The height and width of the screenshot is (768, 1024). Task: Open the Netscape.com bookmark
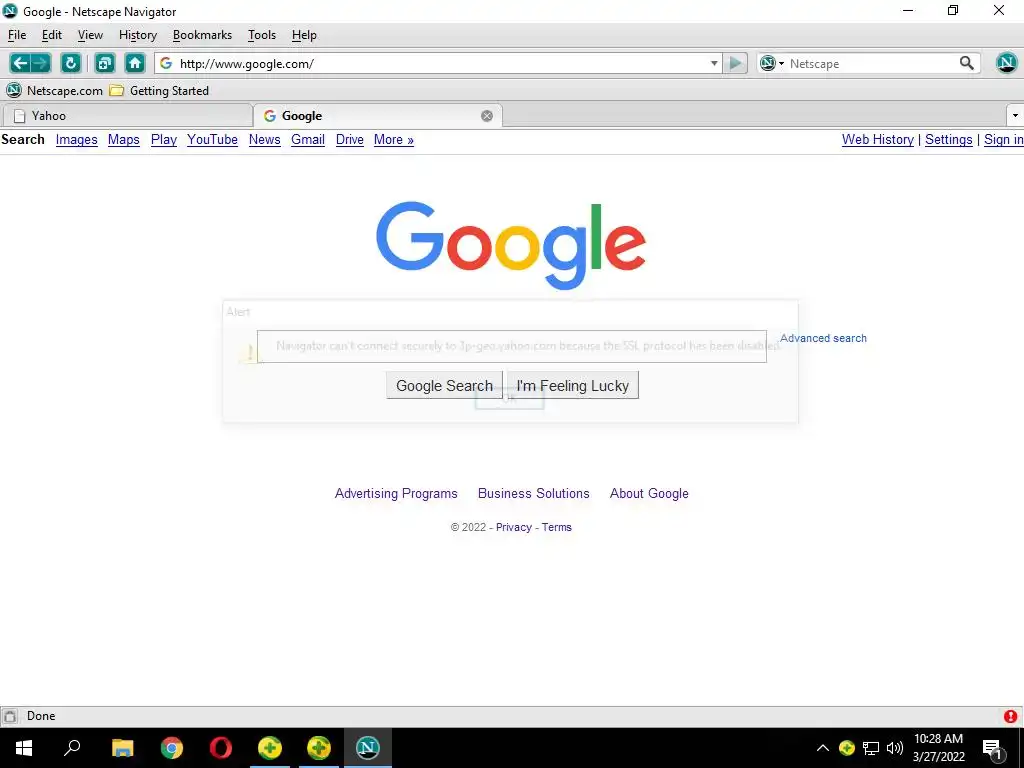(x=55, y=91)
